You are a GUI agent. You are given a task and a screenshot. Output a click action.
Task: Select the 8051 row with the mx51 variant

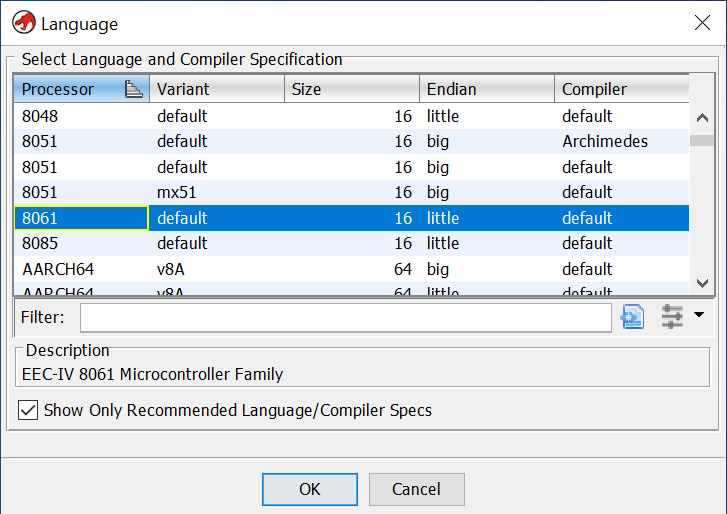351,192
